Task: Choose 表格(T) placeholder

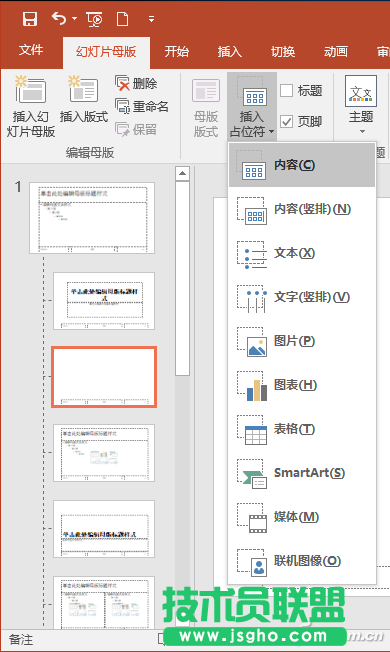Action: [302, 429]
